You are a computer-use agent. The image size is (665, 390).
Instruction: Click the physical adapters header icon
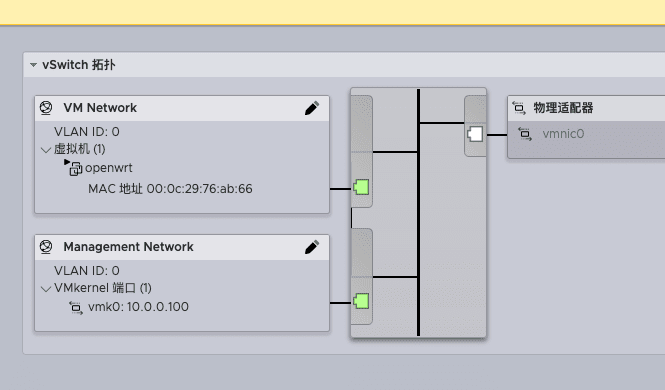point(519,108)
